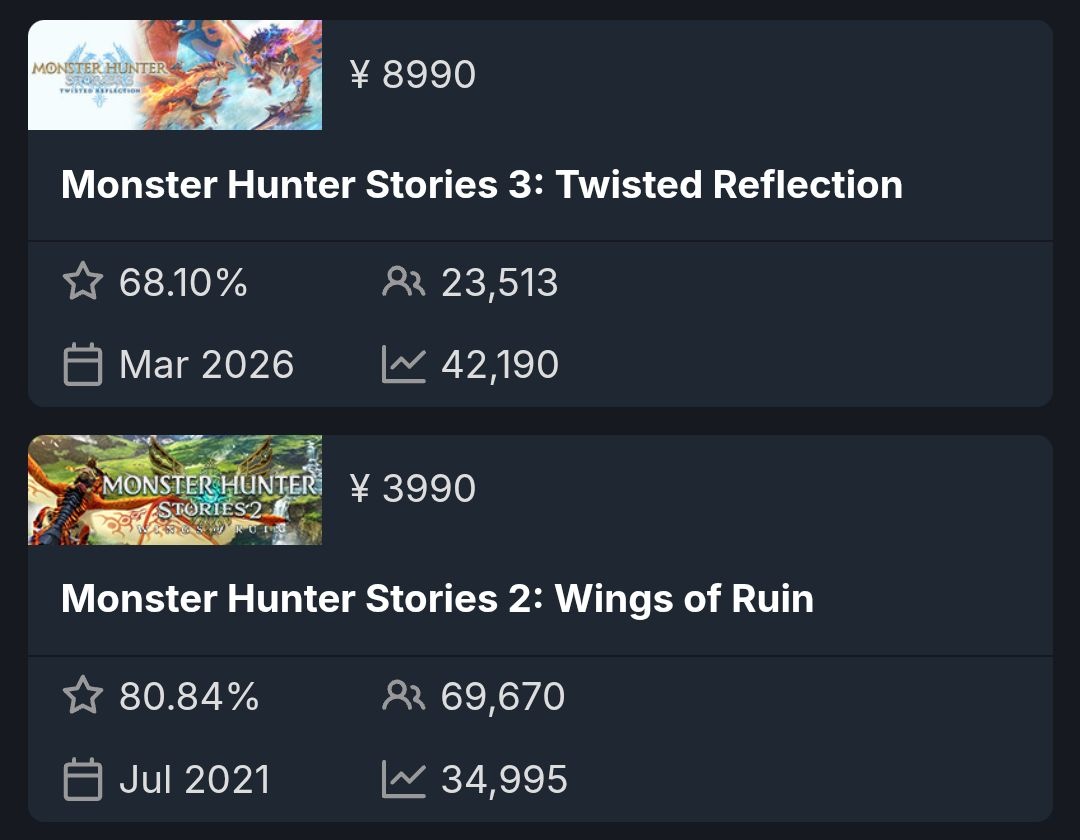
Task: Click the 23,513 followers count
Action: pyautogui.click(x=499, y=283)
